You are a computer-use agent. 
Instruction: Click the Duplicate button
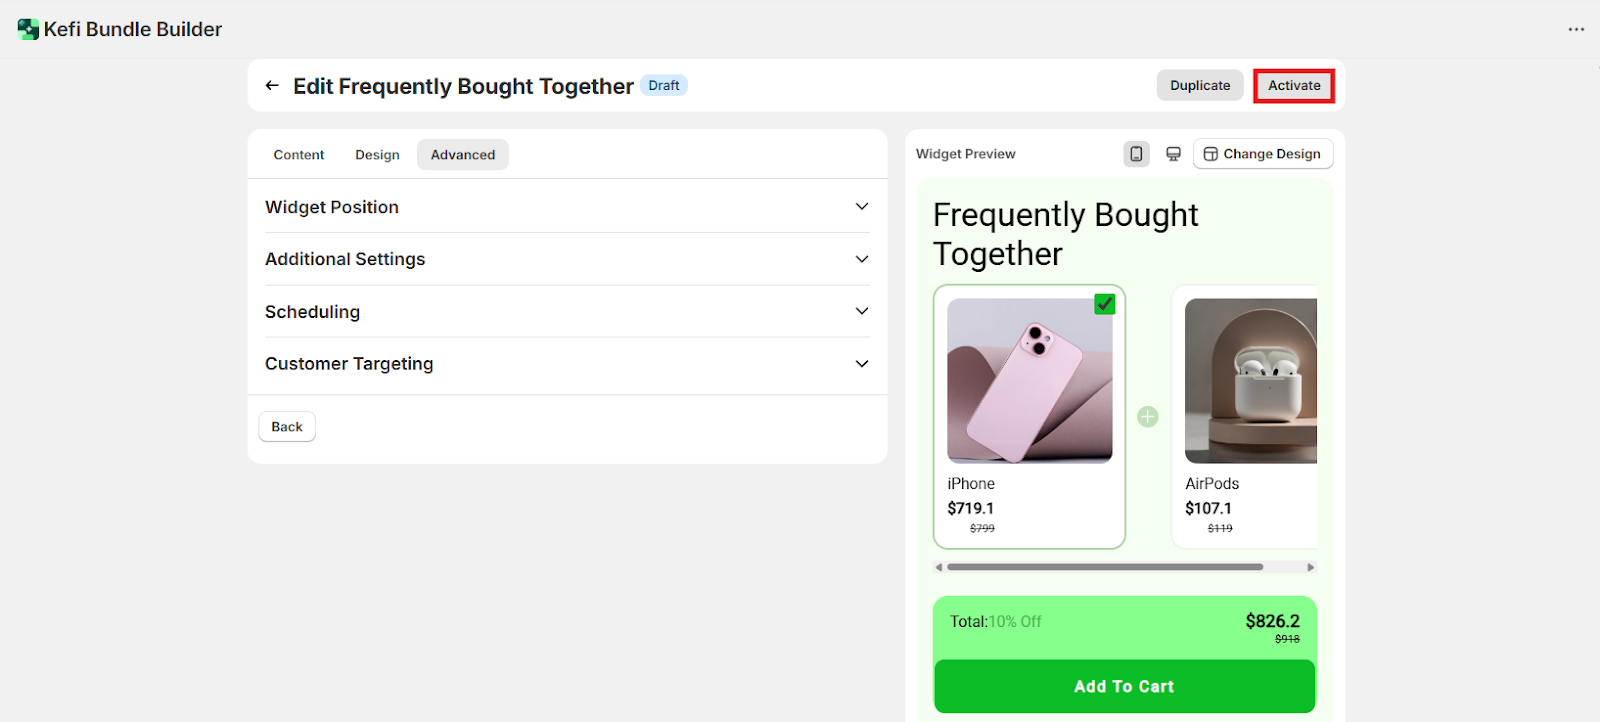(x=1200, y=86)
